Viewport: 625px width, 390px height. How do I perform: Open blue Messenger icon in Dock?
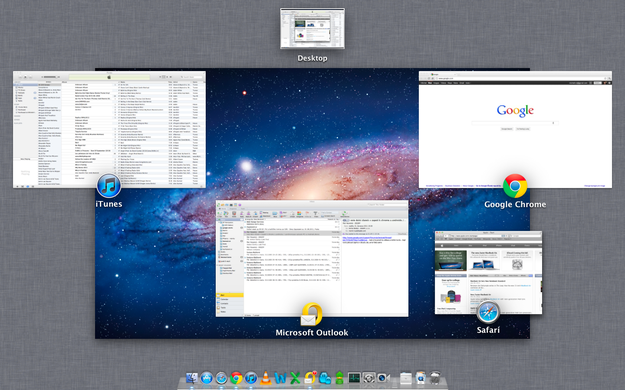(x=325, y=378)
